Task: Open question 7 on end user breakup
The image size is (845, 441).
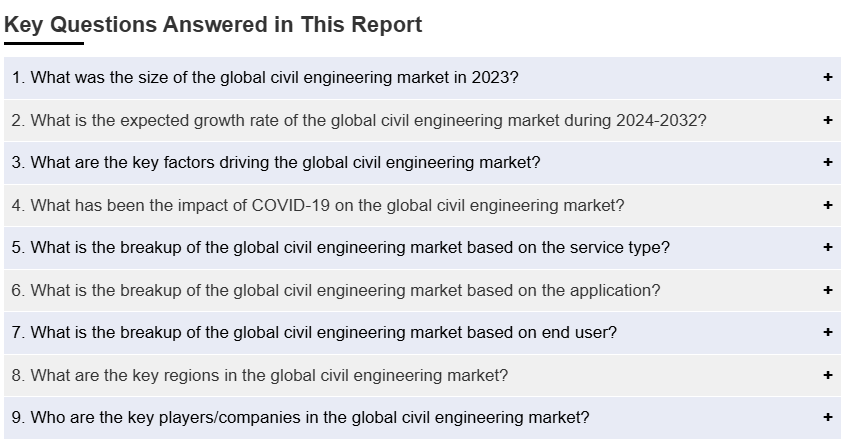Action: pos(314,332)
